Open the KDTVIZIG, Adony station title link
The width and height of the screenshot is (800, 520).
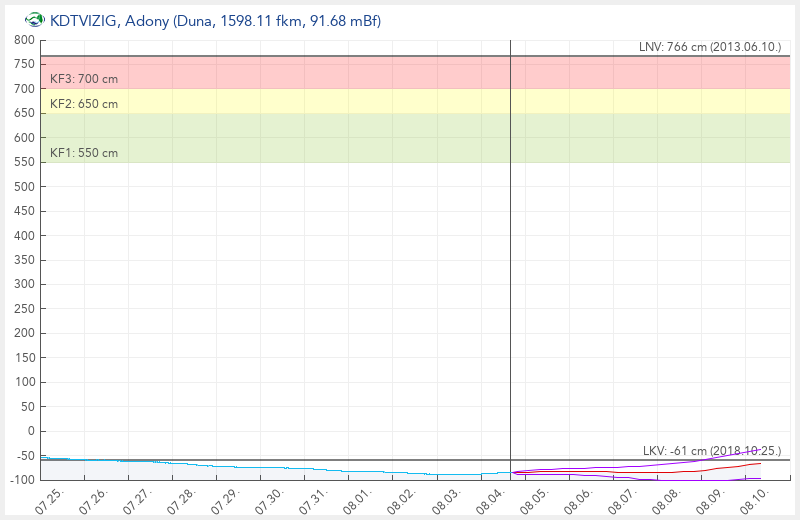pos(215,21)
